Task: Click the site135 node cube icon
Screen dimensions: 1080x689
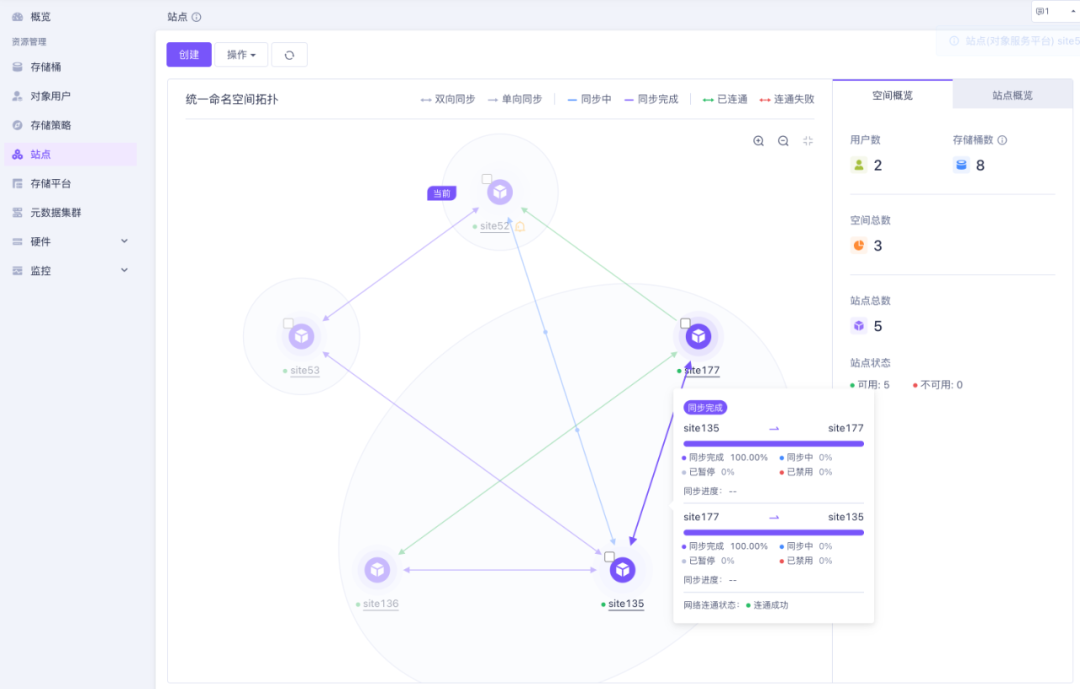Action: [623, 570]
